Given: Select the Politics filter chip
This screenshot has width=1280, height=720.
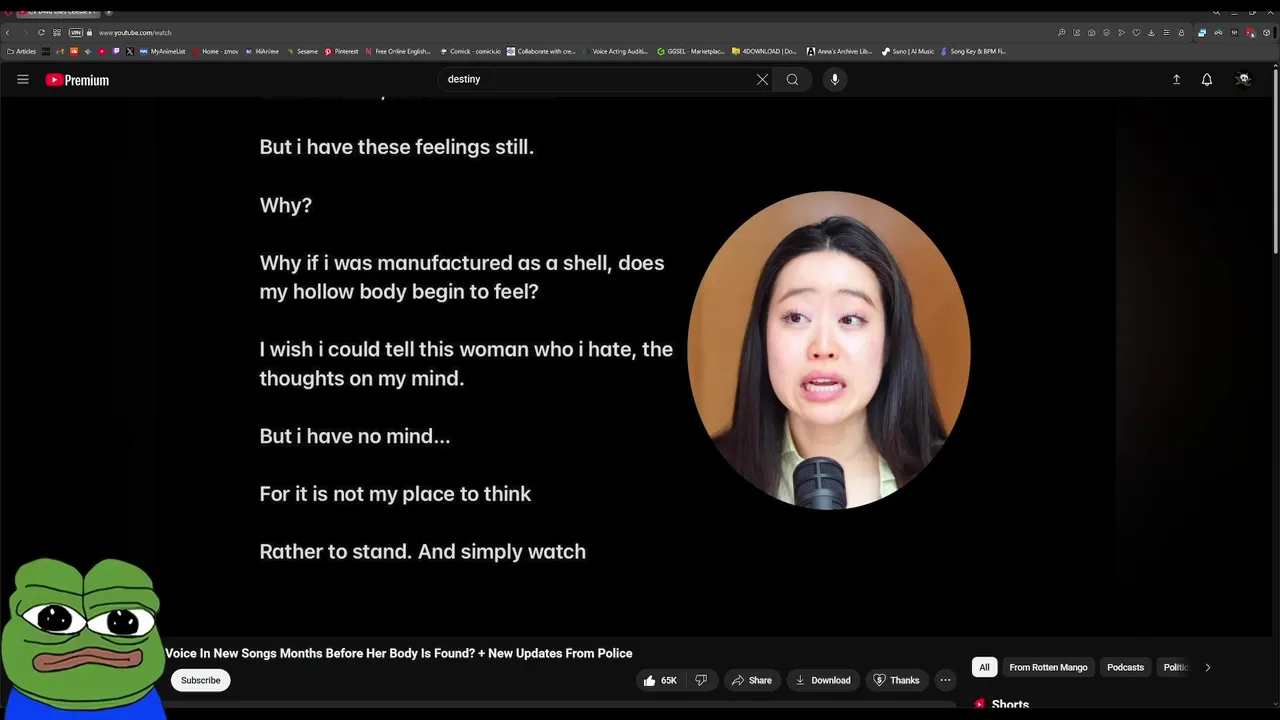Looking at the screenshot, I should [x=1175, y=667].
